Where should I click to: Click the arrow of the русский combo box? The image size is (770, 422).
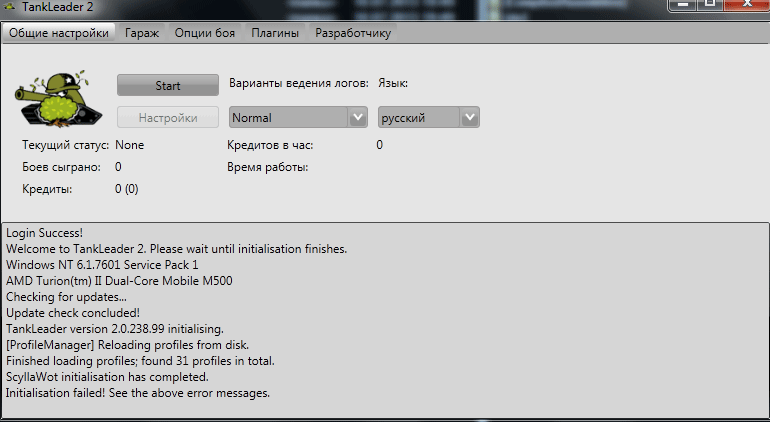pos(469,117)
